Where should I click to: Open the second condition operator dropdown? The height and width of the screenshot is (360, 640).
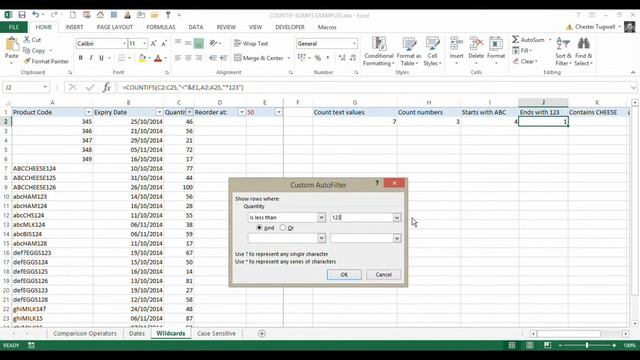321,238
